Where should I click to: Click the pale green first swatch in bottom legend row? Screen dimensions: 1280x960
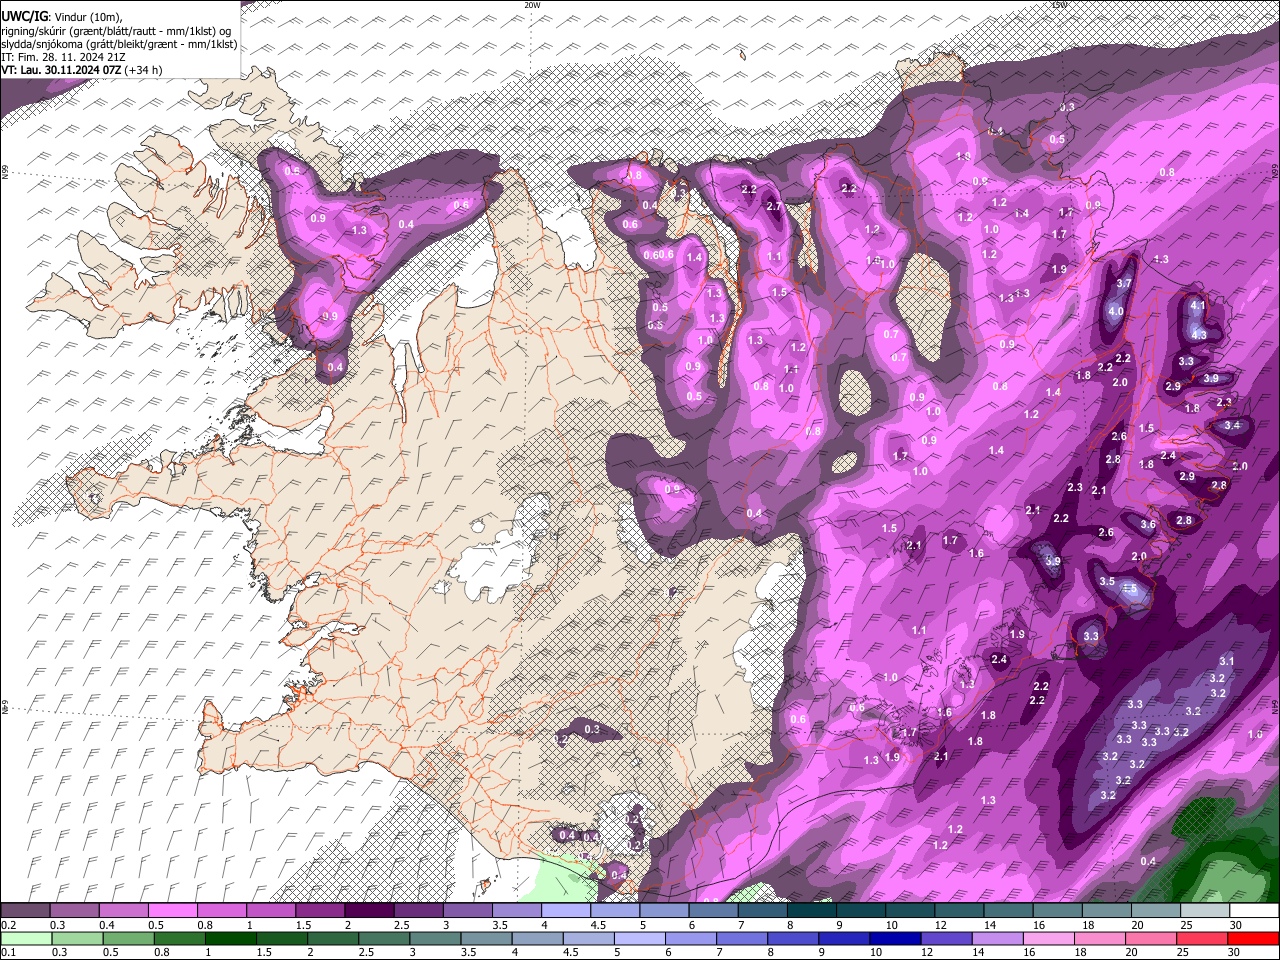(x=25, y=938)
